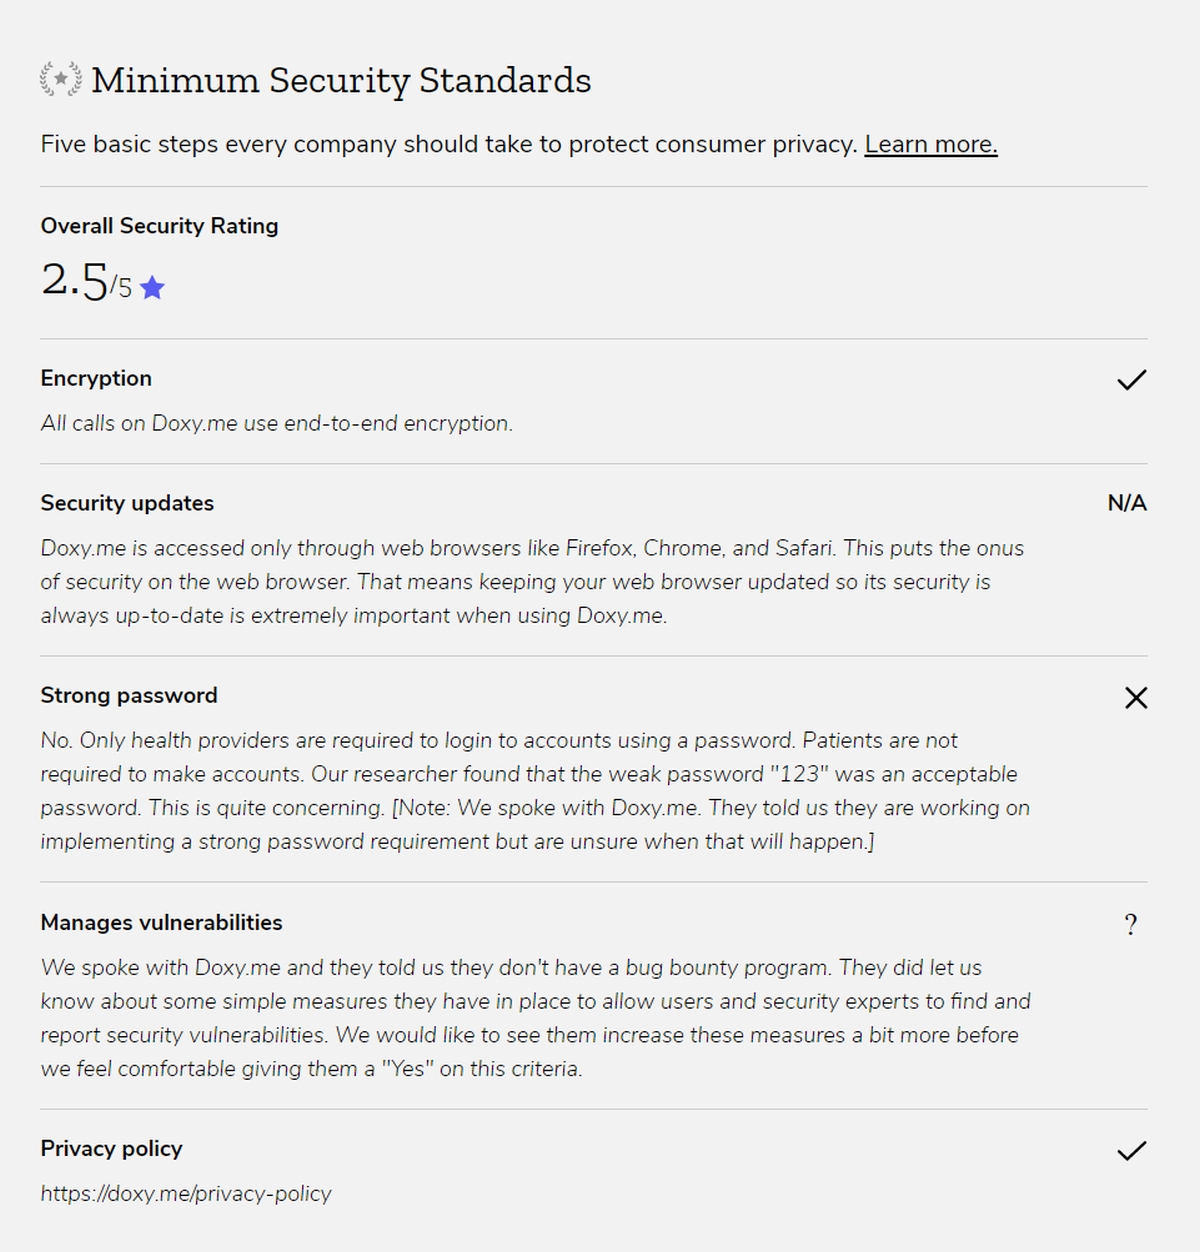Click the Privacy policy checkmark icon
This screenshot has width=1200, height=1252.
click(1131, 1151)
